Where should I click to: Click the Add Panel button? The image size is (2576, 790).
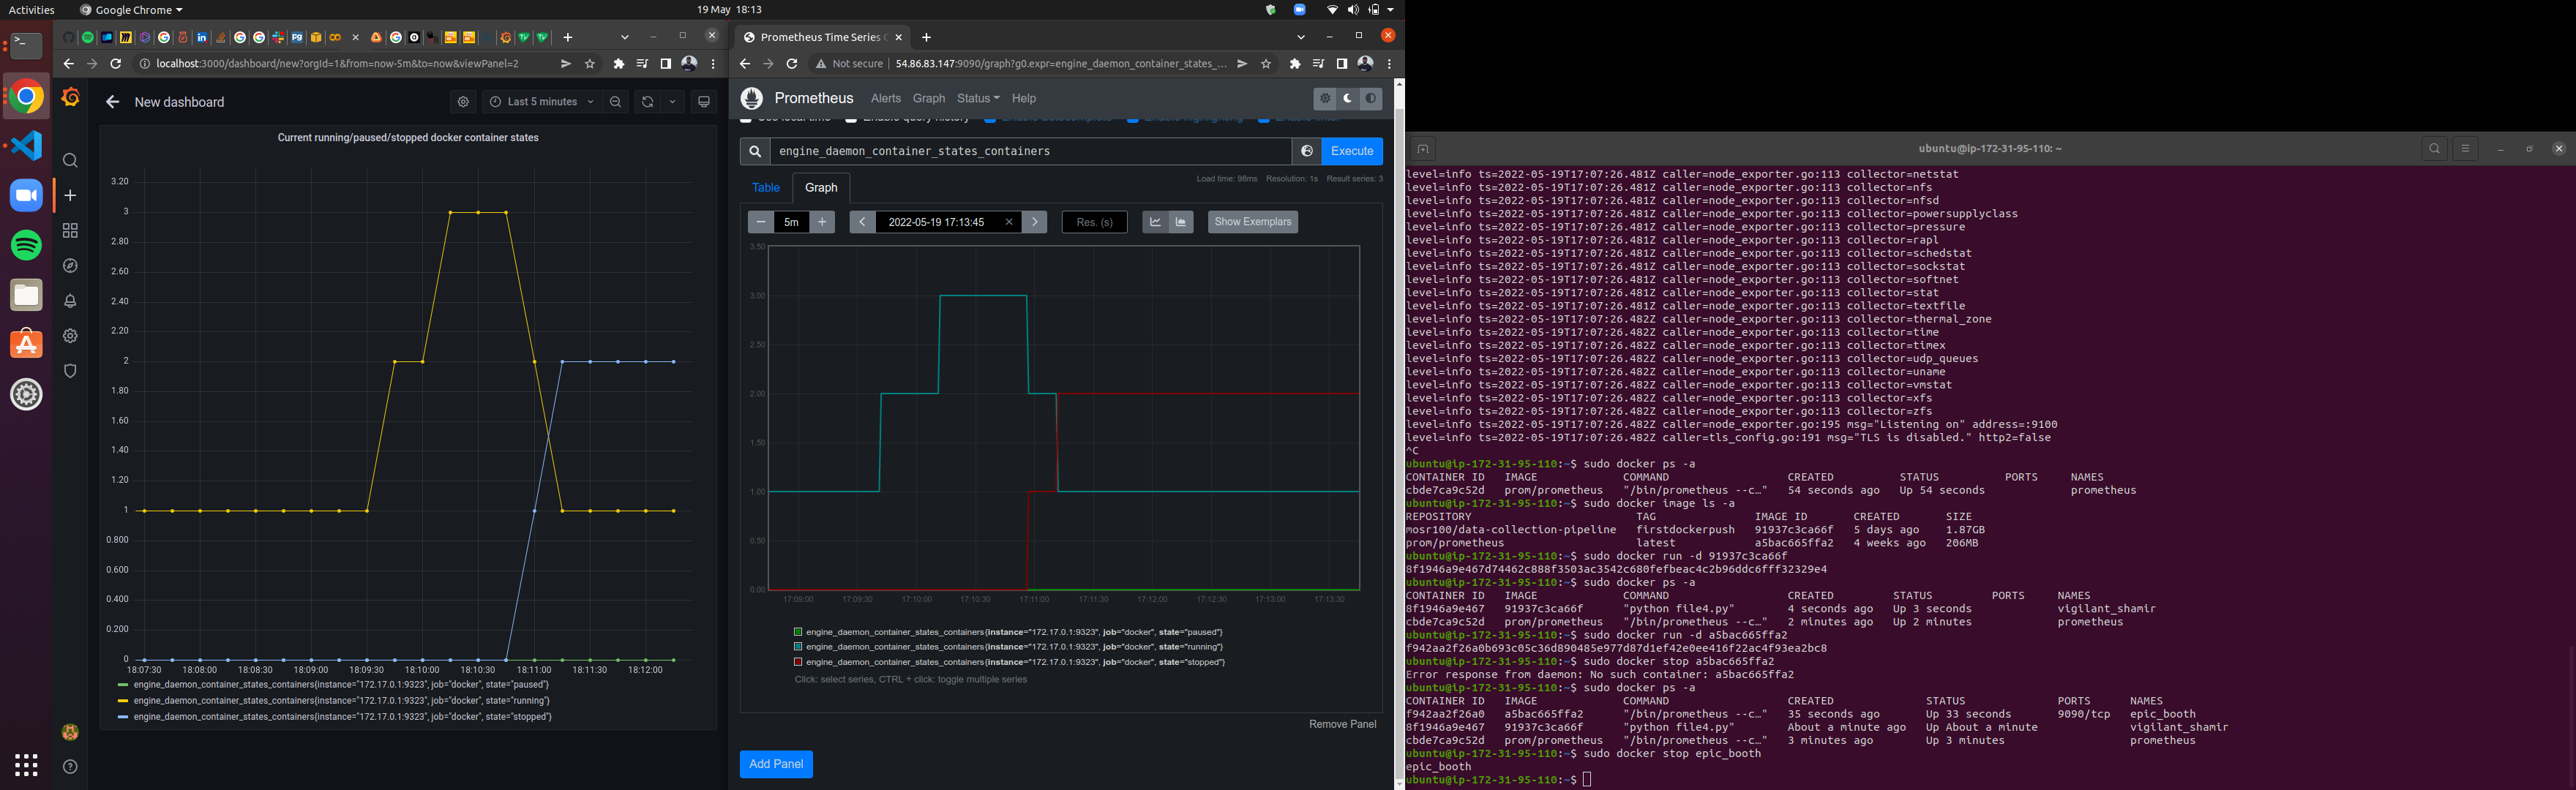click(x=776, y=763)
